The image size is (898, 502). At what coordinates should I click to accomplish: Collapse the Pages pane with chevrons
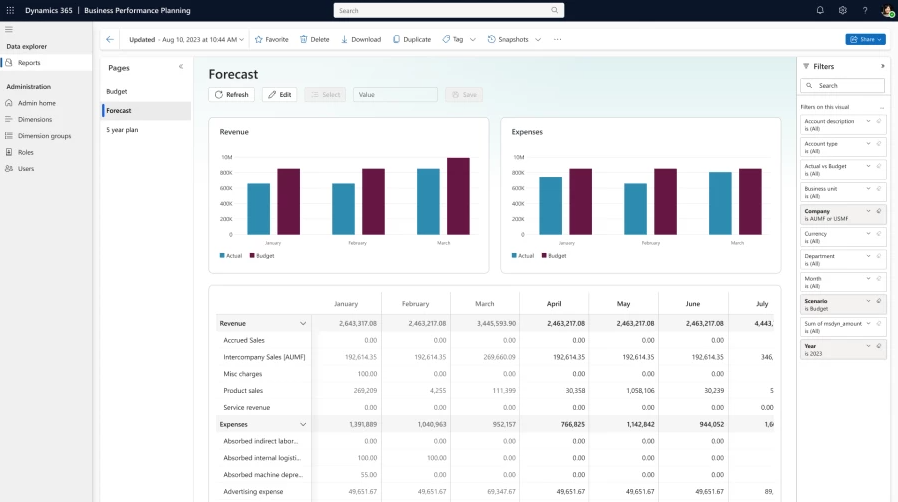pos(181,67)
